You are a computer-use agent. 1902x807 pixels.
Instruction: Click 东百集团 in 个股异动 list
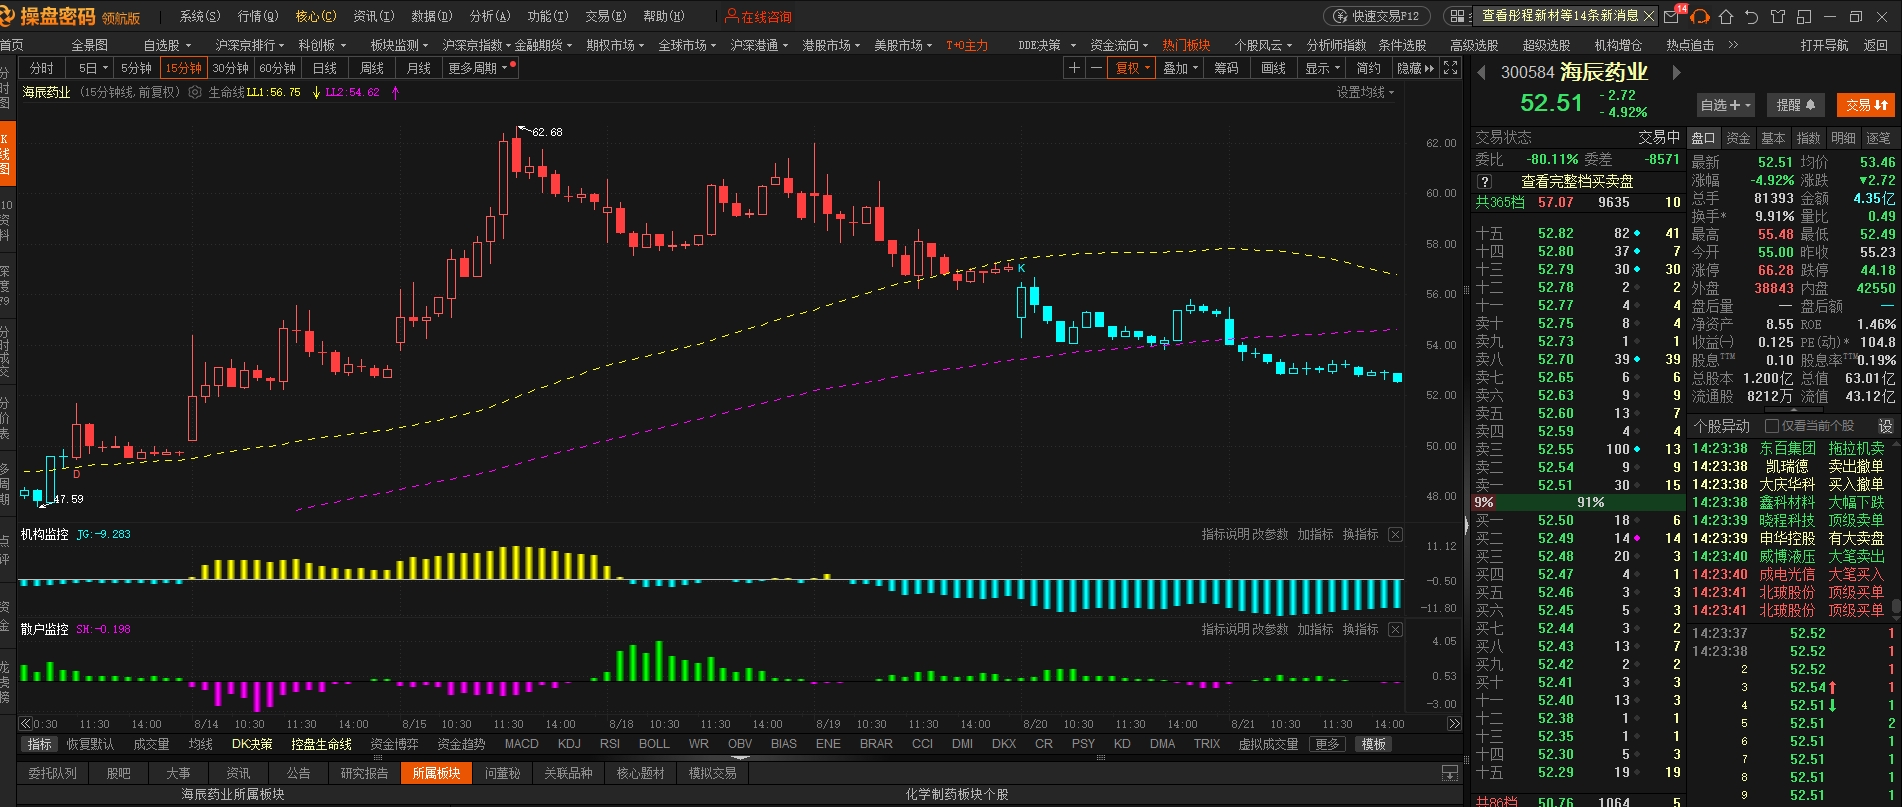[1787, 448]
